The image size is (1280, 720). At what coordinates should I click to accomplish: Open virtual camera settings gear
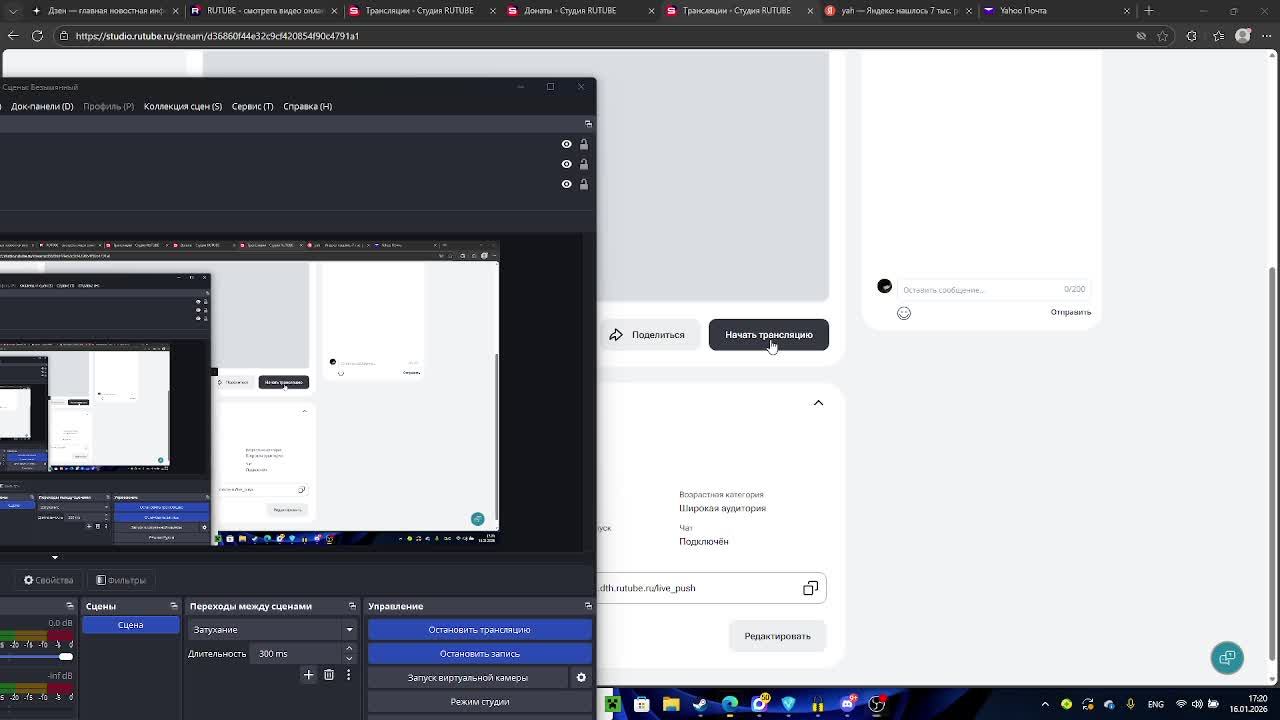click(581, 678)
